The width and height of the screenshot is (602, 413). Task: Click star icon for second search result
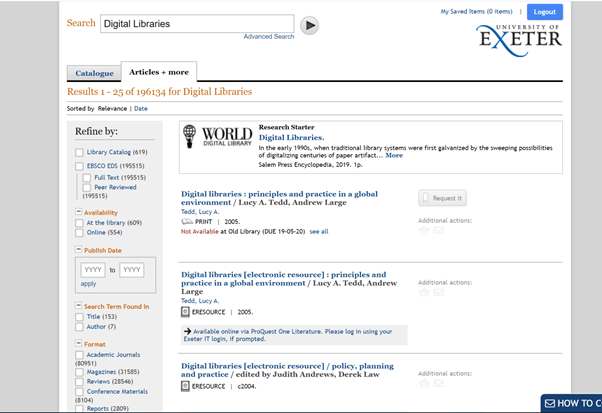pyautogui.click(x=424, y=293)
